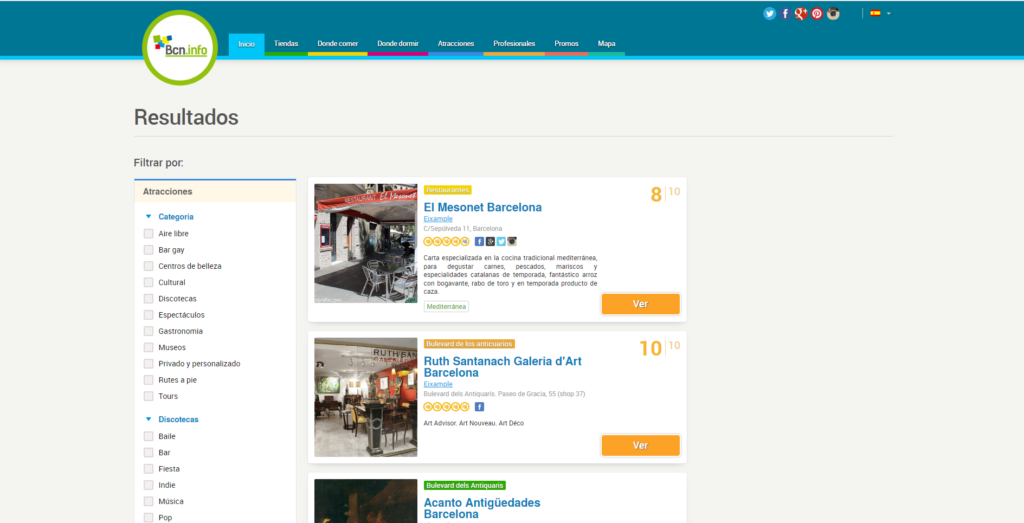Image resolution: width=1024 pixels, height=523 pixels.
Task: Open Acanto Antigüedades photo thumbnail
Action: click(x=366, y=501)
